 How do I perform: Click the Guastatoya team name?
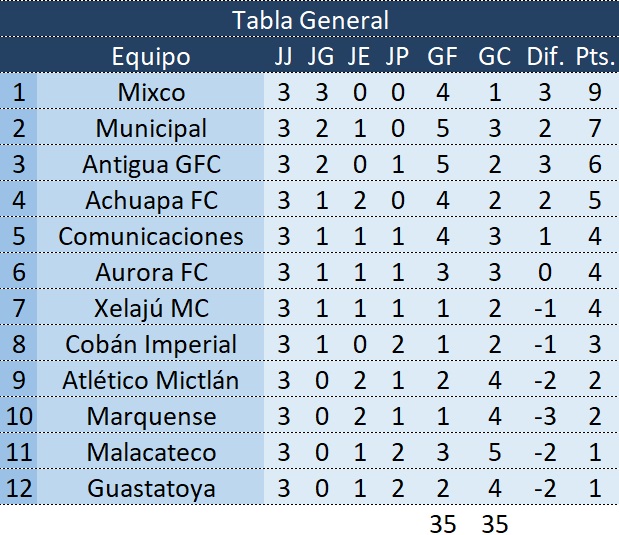[x=151, y=488]
